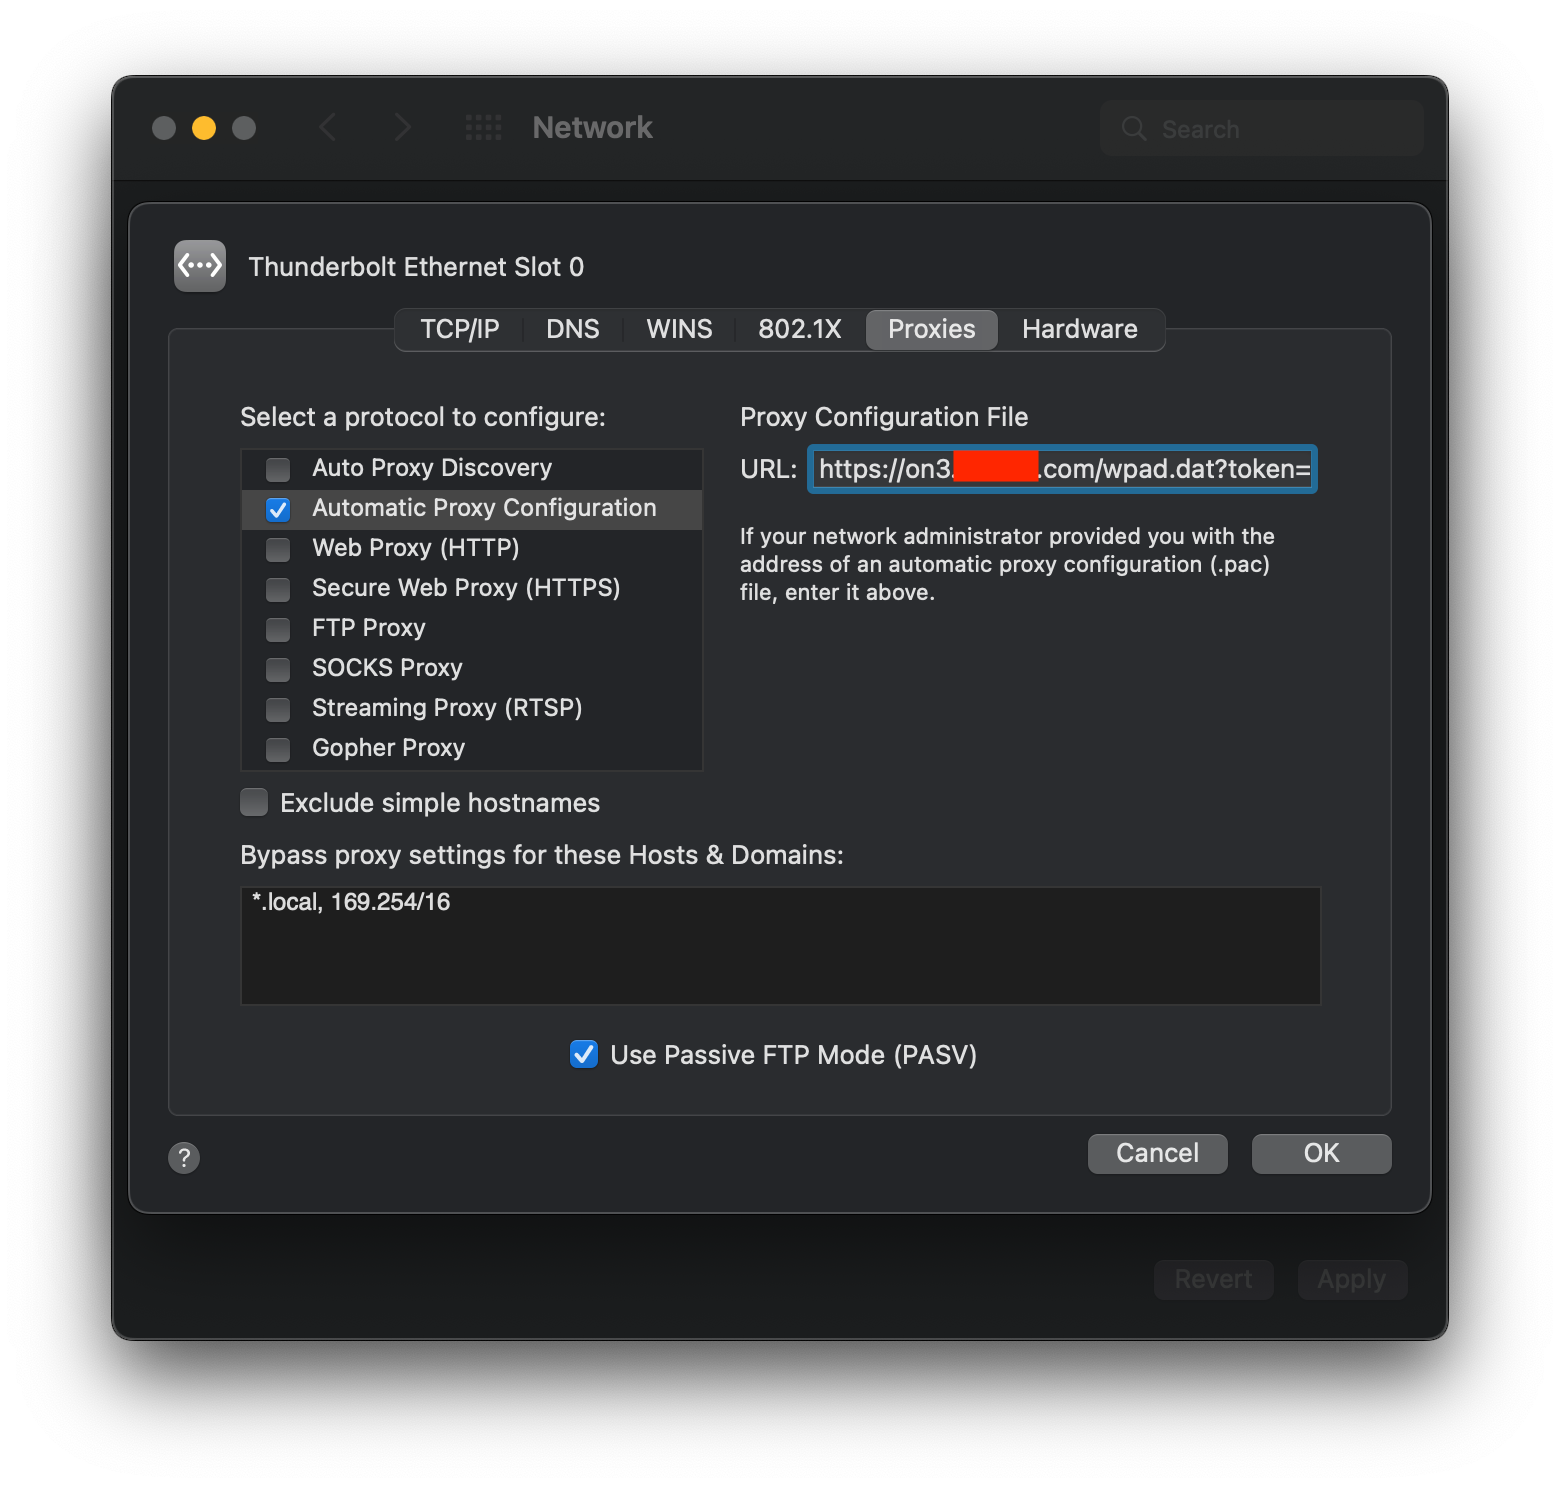Switch to the DNS tab
Viewport: 1560px width, 1488px height.
coord(573,329)
